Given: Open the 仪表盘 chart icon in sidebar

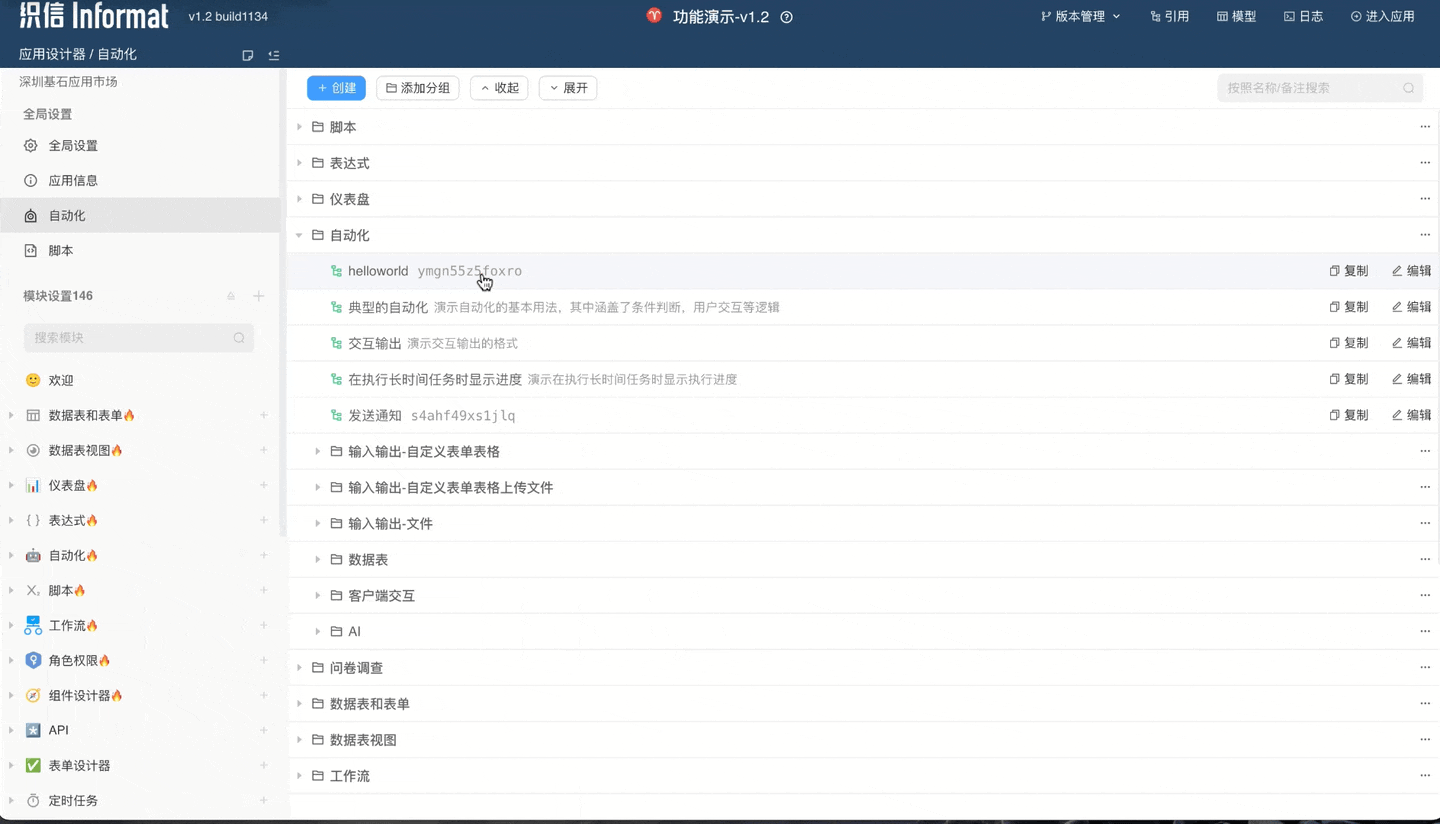Looking at the screenshot, I should point(31,485).
